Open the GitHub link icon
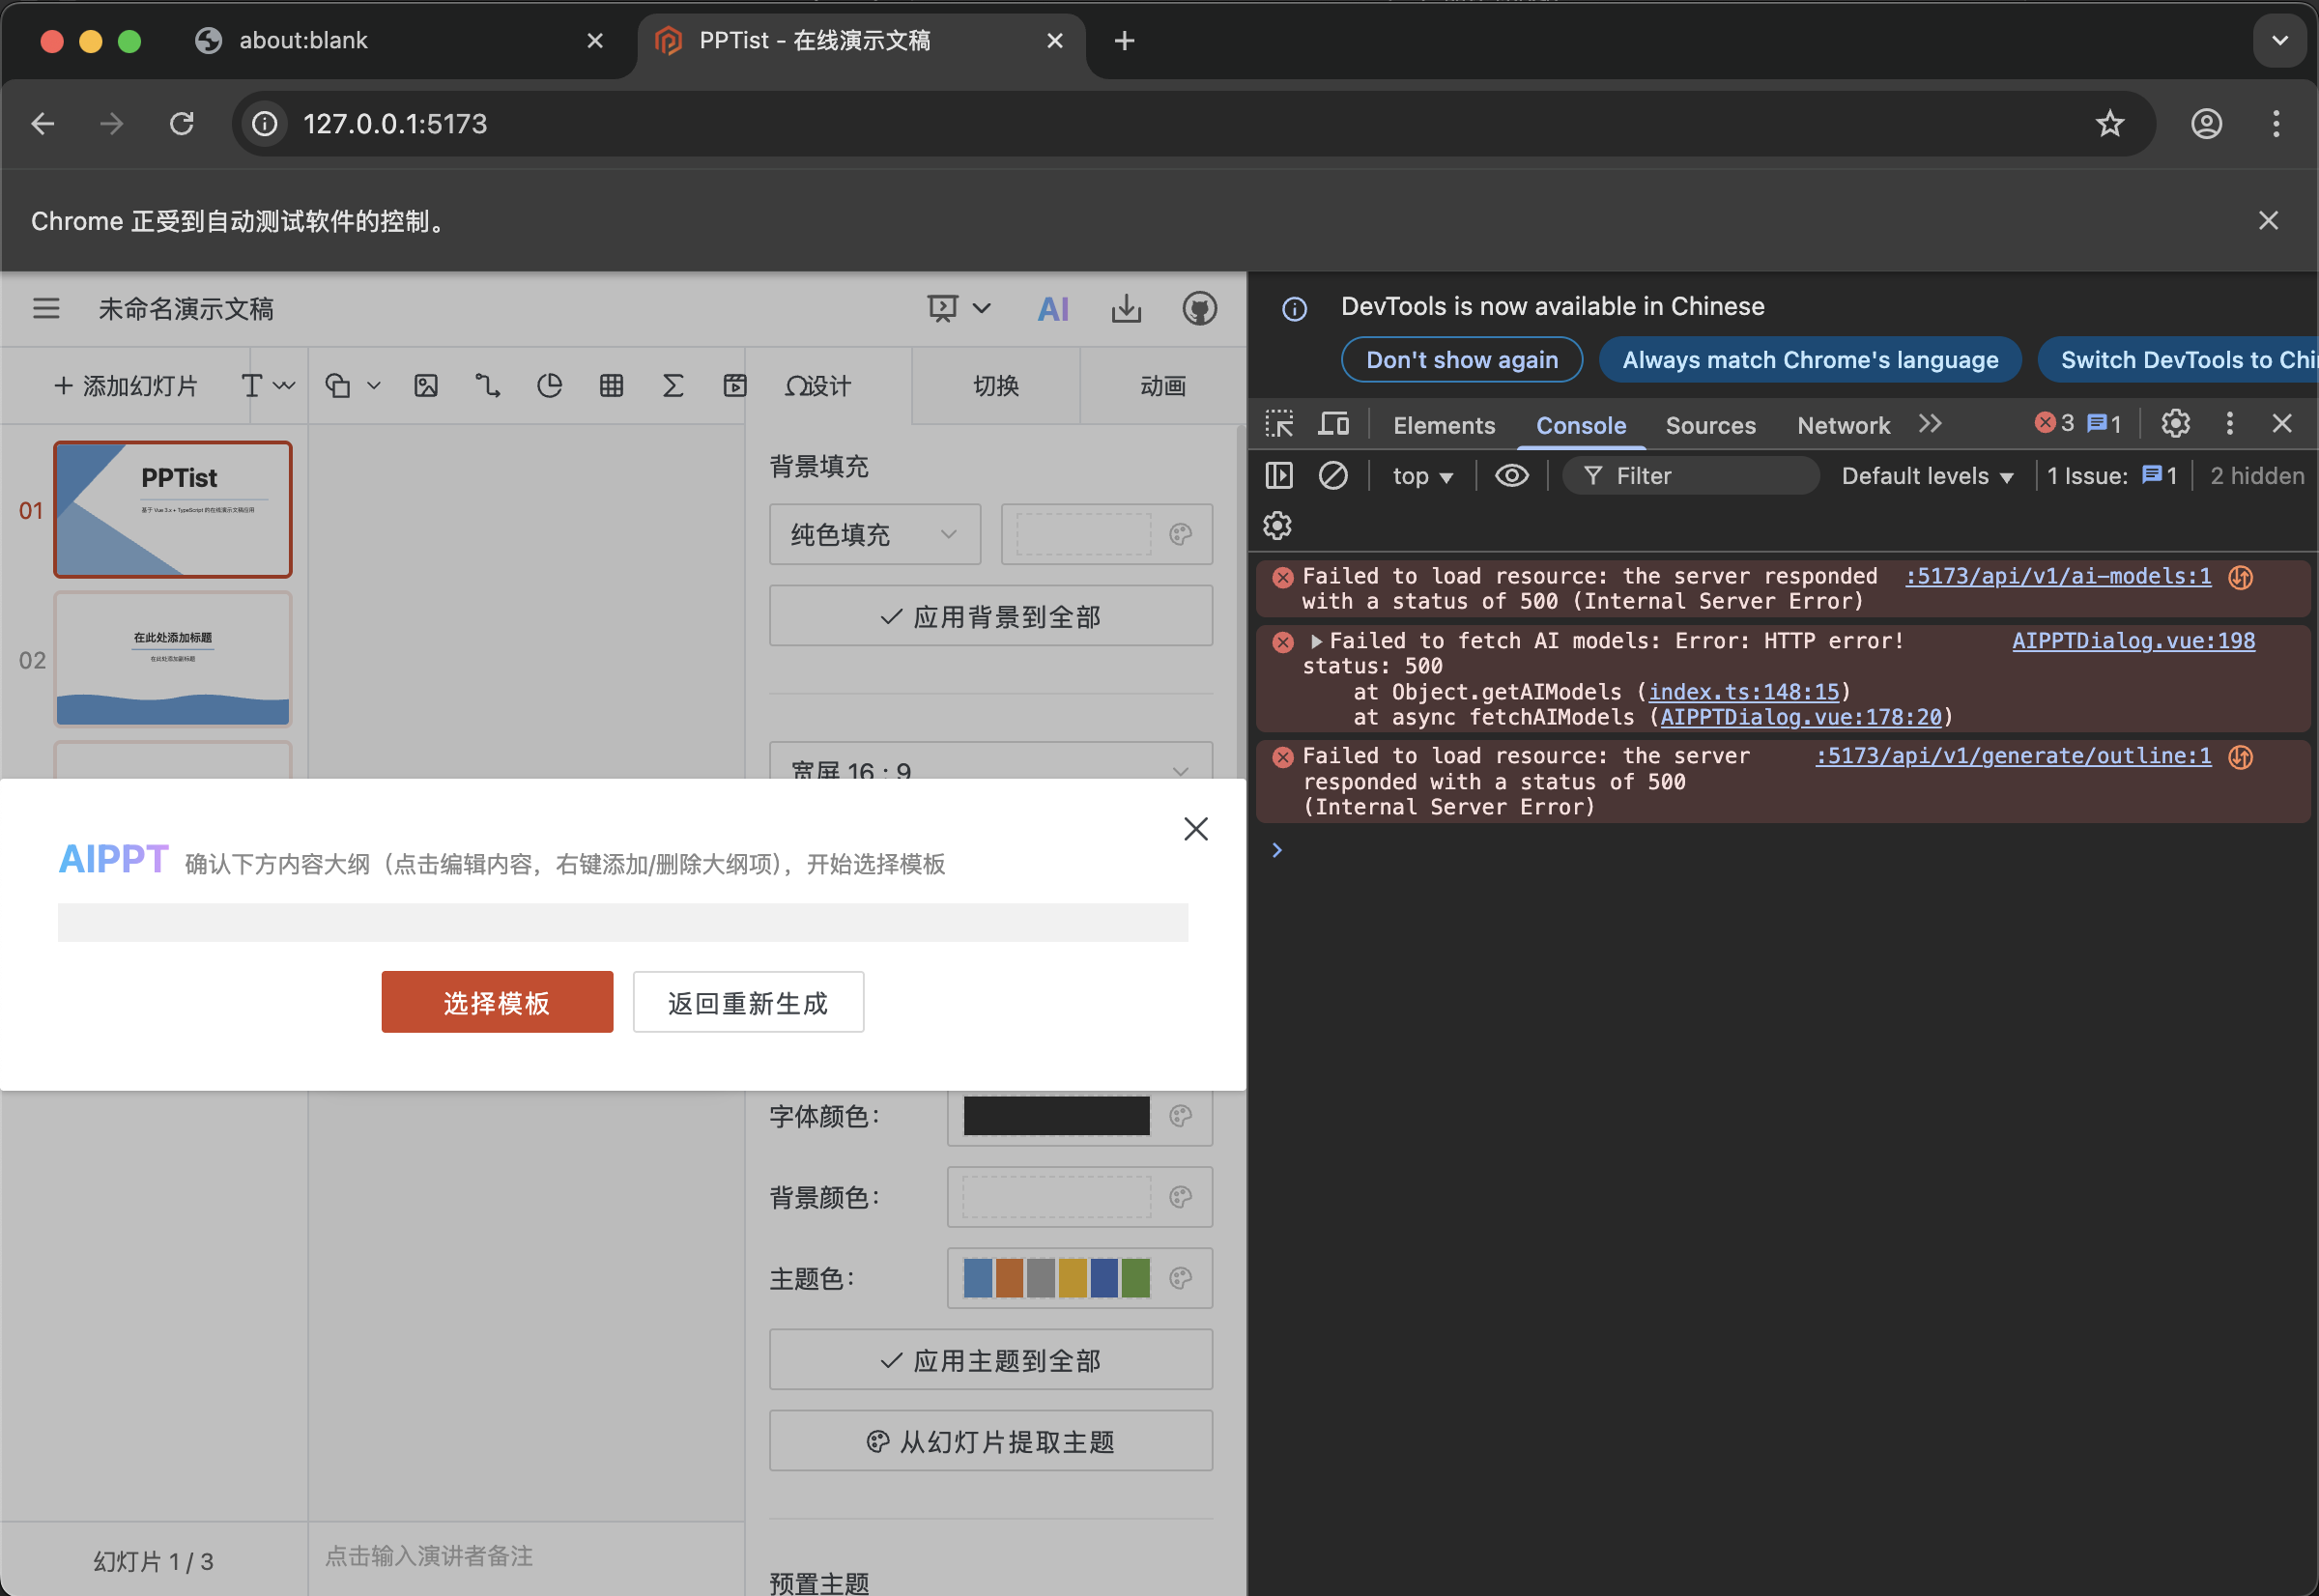The image size is (2319, 1596). point(1199,309)
